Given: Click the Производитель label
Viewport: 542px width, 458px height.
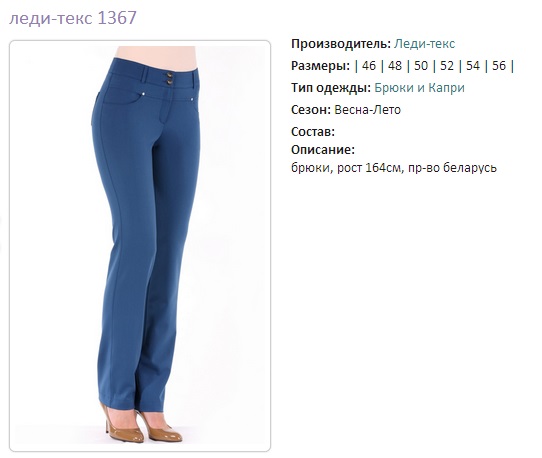Looking at the screenshot, I should [x=341, y=44].
